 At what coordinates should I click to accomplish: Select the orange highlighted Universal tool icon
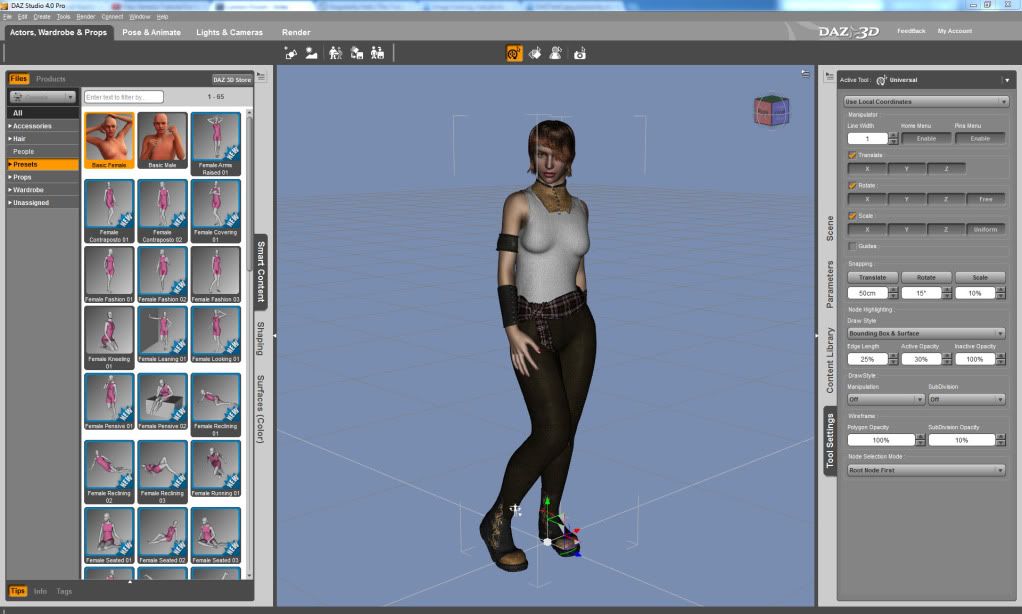[514, 53]
